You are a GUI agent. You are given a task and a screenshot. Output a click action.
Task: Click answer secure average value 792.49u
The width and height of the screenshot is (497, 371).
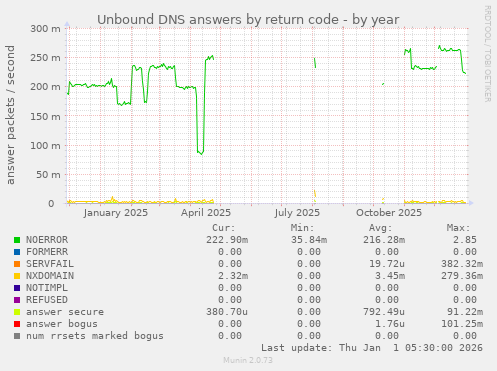384,312
